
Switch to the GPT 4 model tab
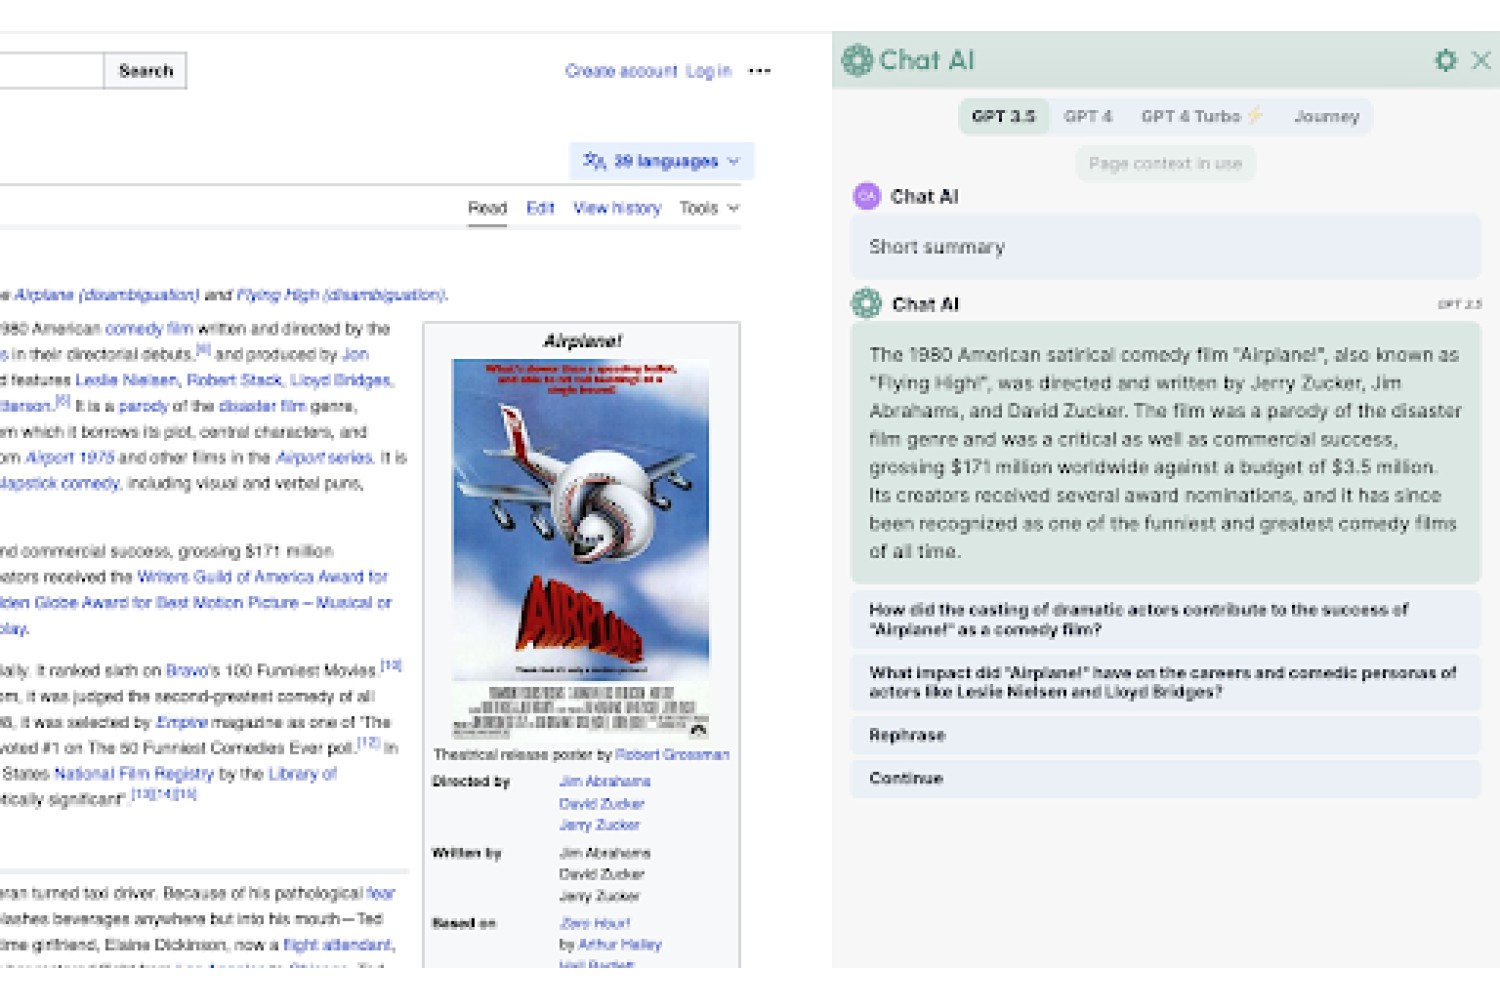tap(1087, 116)
